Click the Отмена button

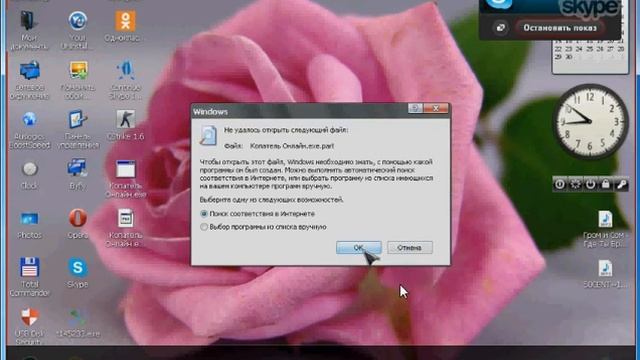[x=409, y=247]
